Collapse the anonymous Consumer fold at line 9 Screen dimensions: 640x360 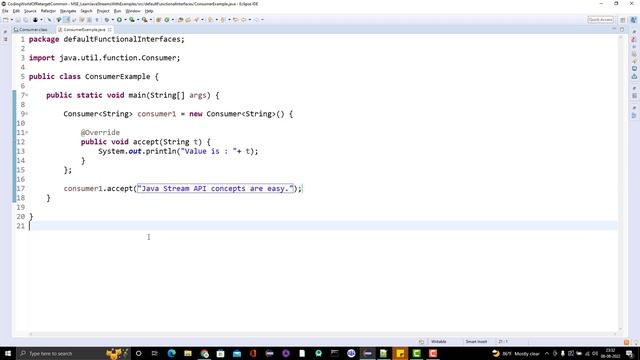(27, 114)
